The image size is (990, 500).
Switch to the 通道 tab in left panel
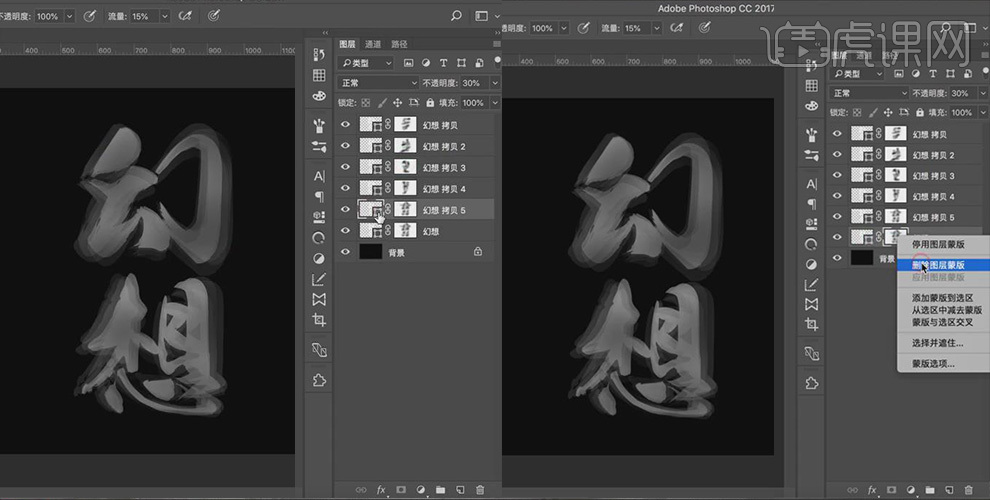click(373, 44)
